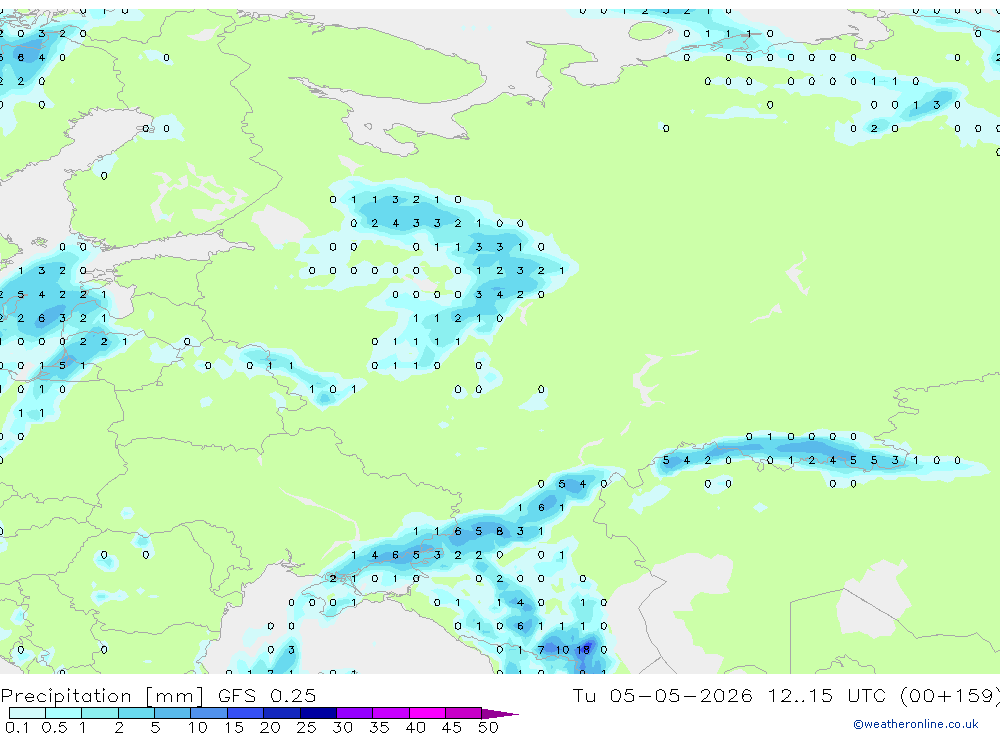Viewport: 1000px width, 733px height.
Task: Click the legend swatch between 20 and 25
Action: (x=282, y=713)
